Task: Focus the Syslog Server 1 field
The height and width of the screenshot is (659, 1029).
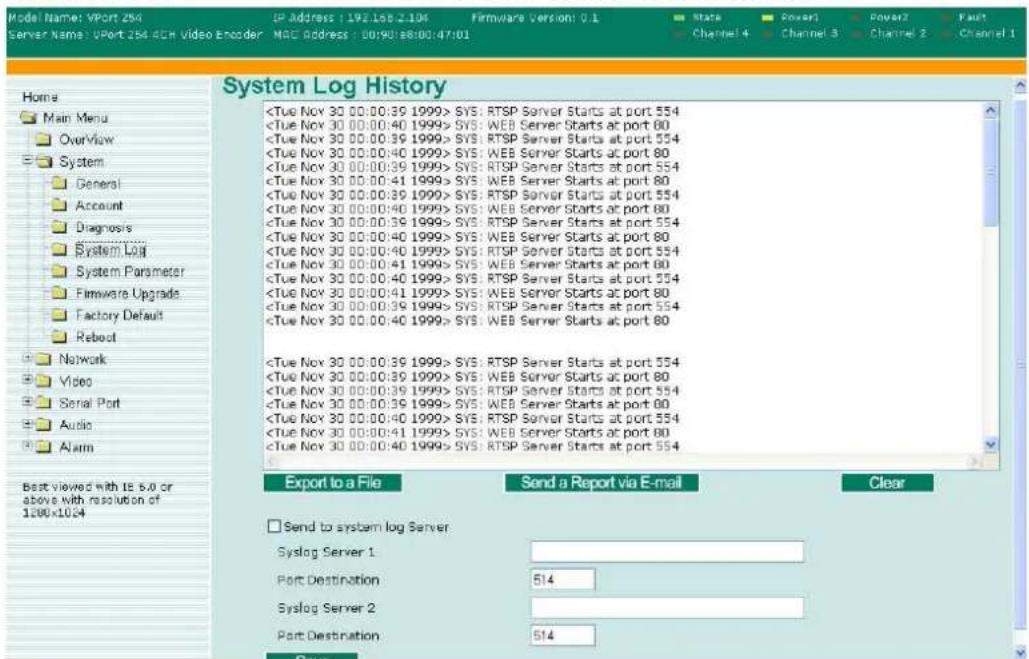Action: tap(667, 551)
